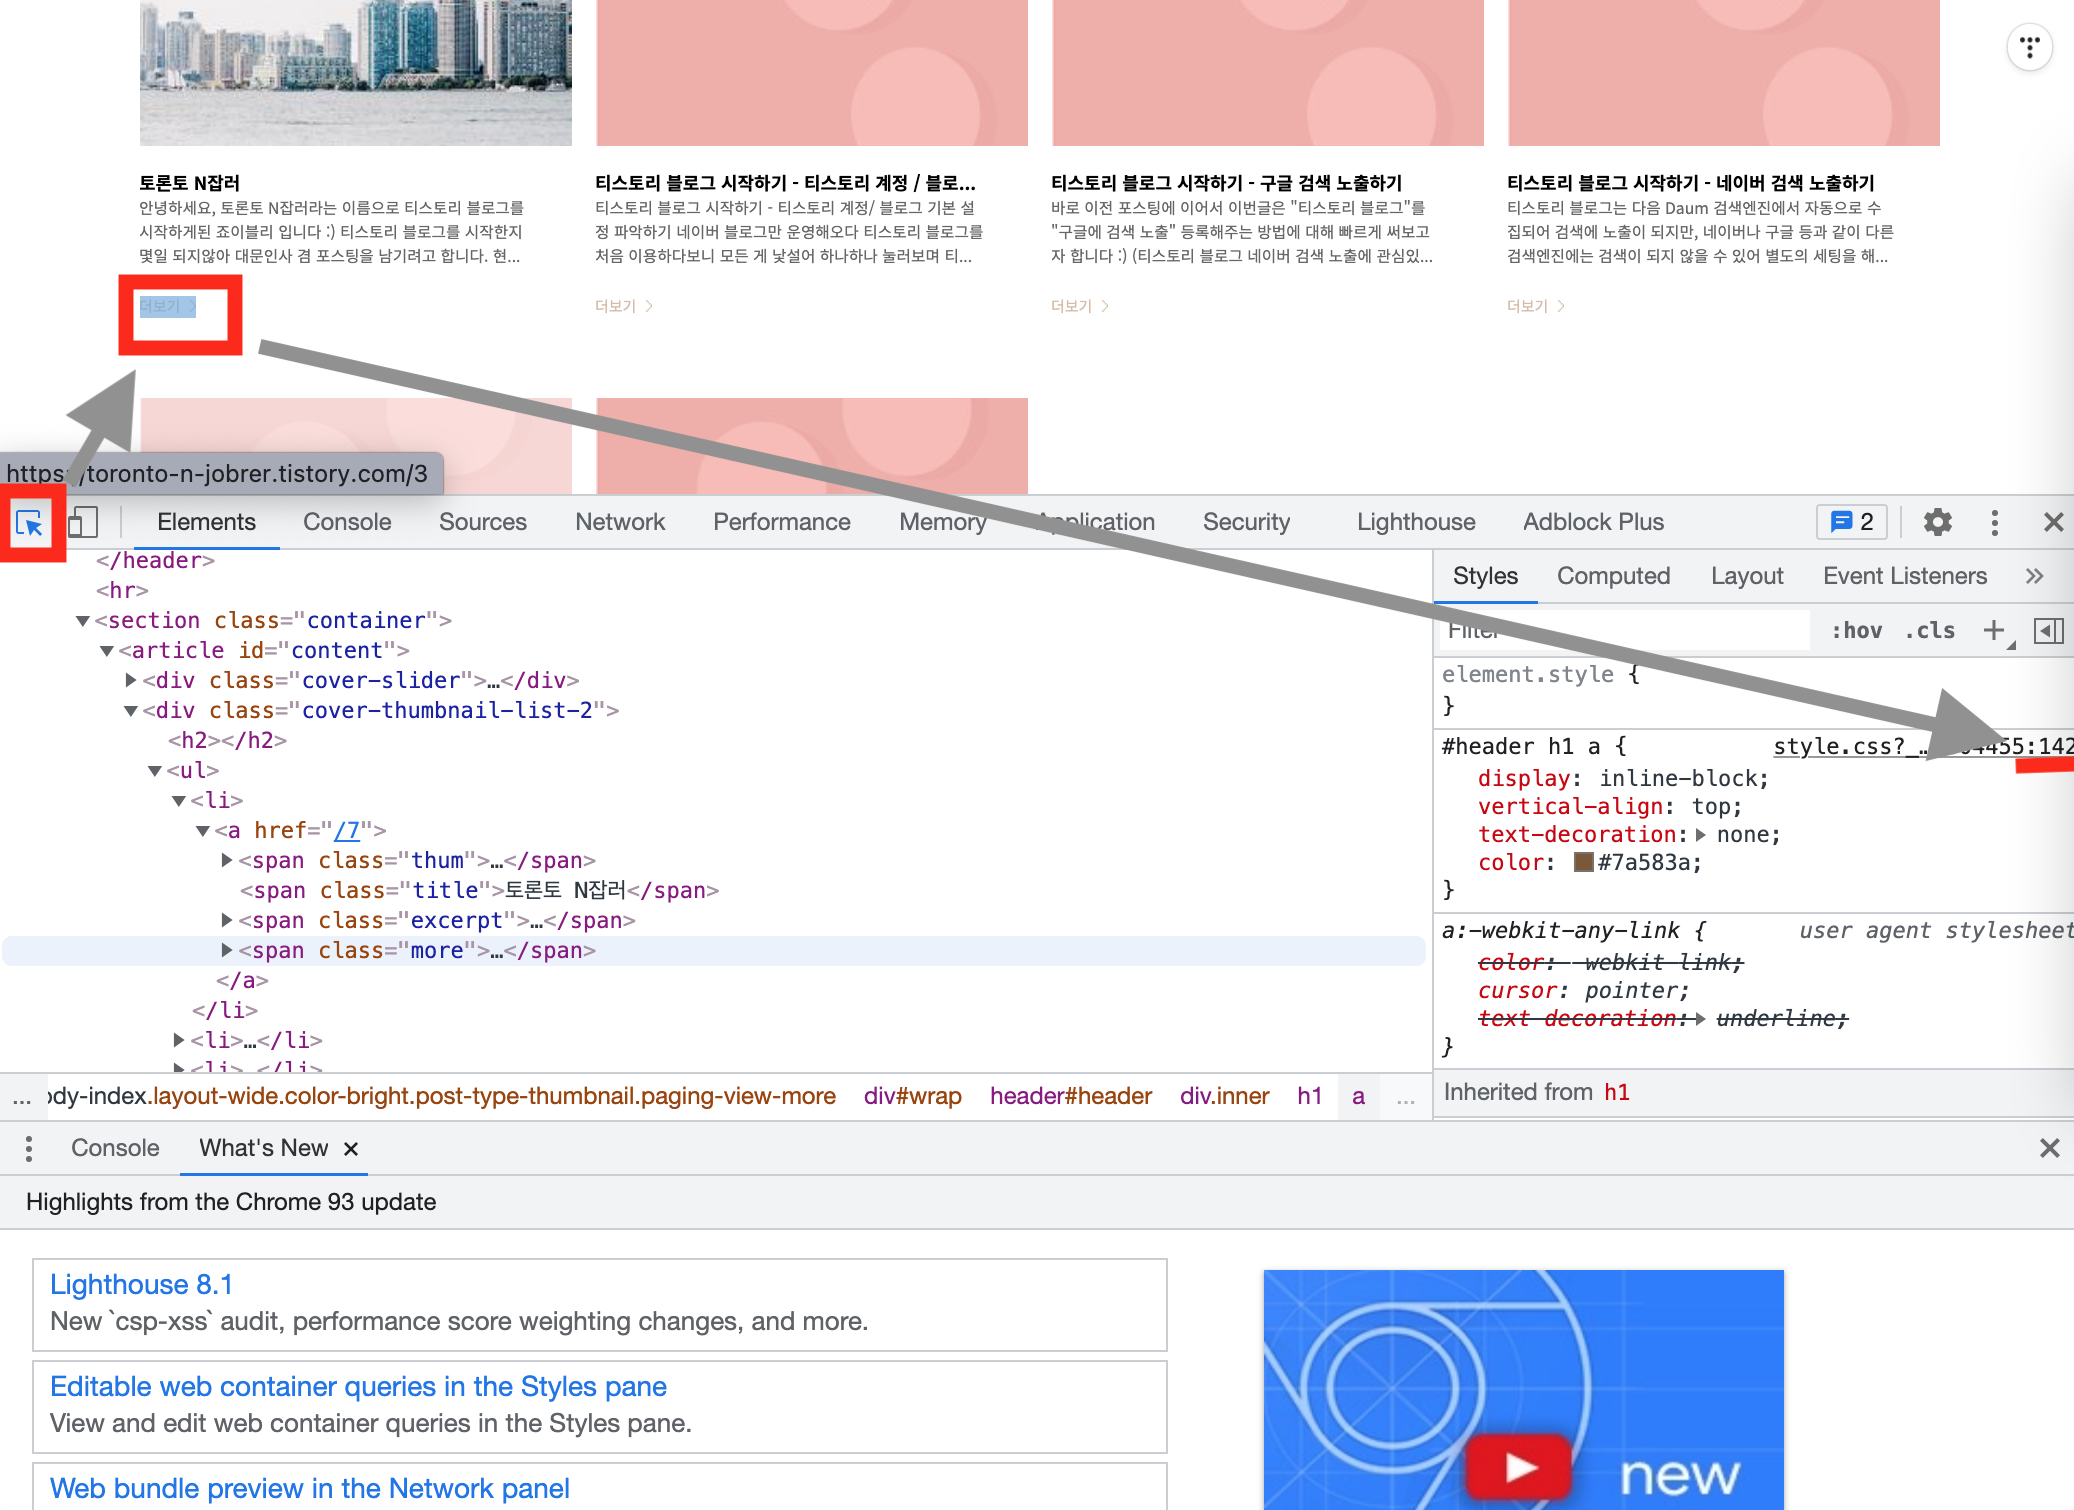Viewport: 2074px width, 1510px height.
Task: Open the Computed styles tab
Action: pyautogui.click(x=1613, y=576)
